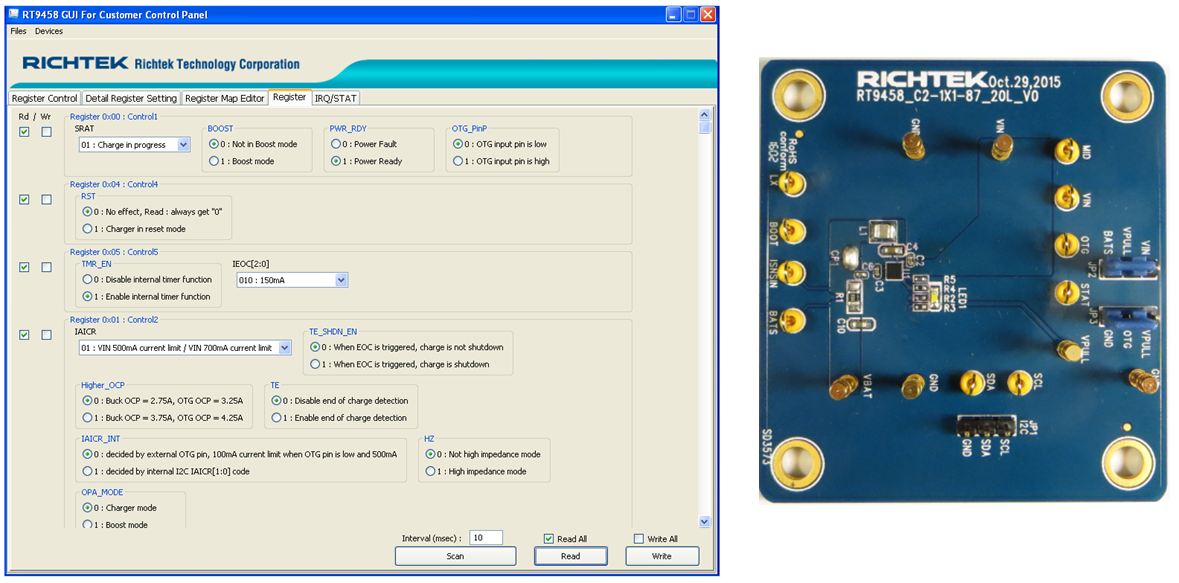Viewport: 1179px width, 583px height.
Task: Uncheck the Read All checkbox
Action: coord(550,538)
